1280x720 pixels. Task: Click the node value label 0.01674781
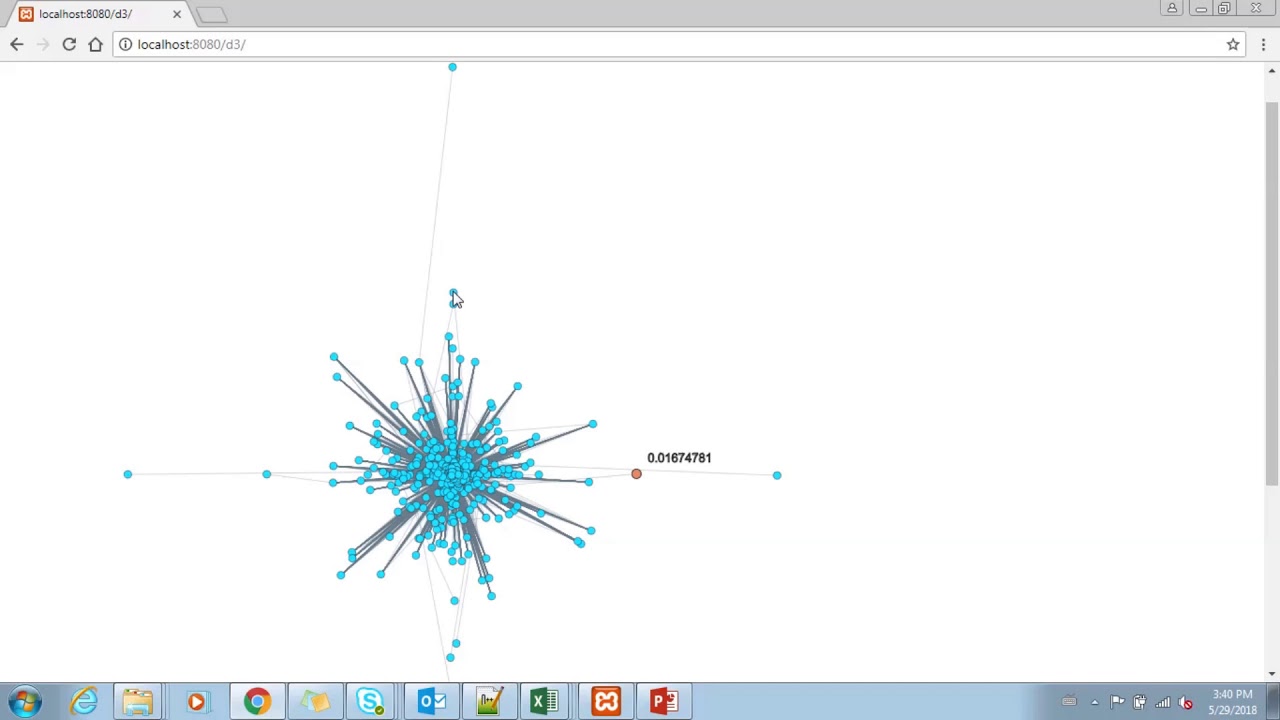point(679,458)
